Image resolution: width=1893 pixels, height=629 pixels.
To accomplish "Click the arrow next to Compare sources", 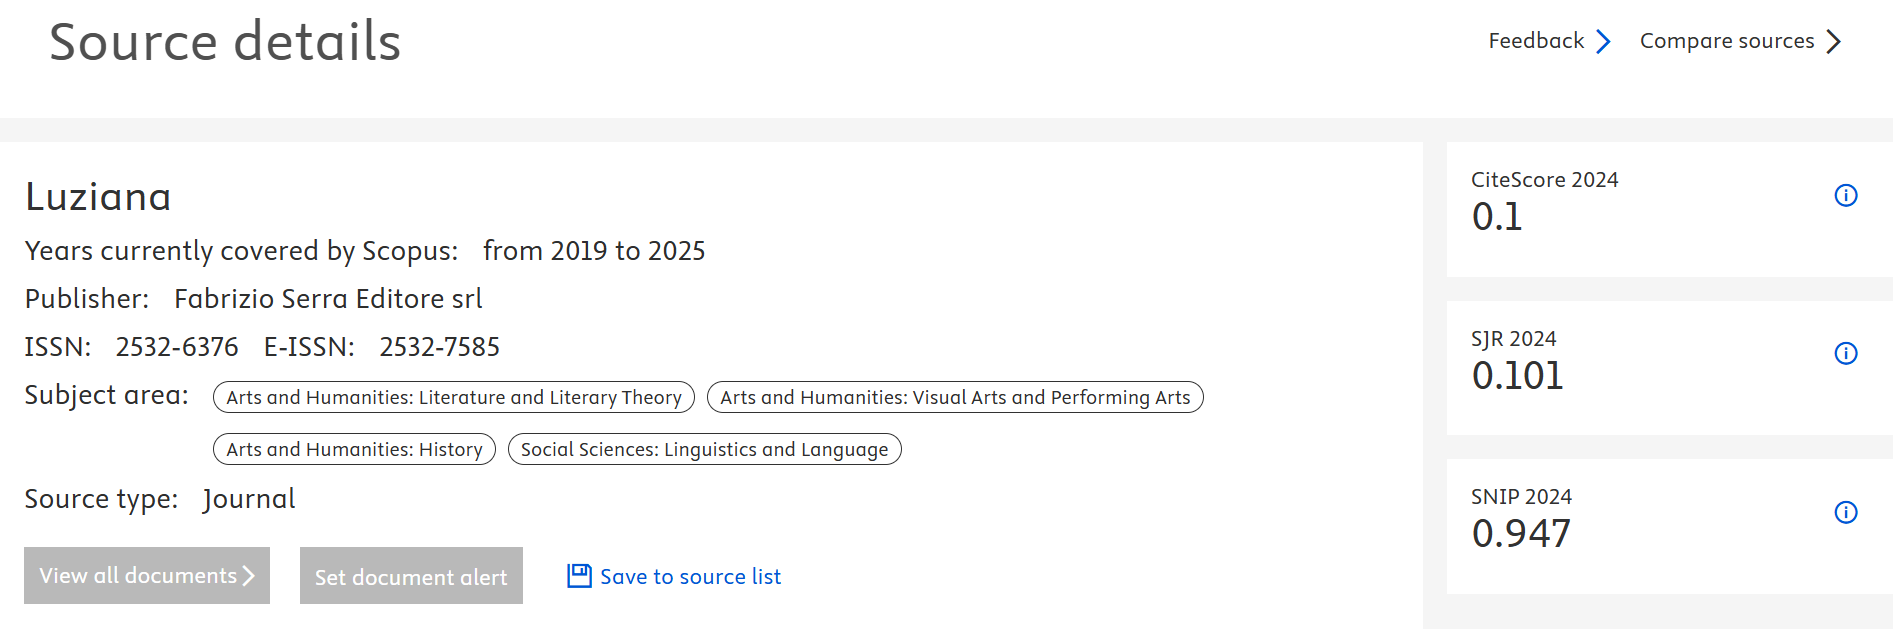I will click(1833, 41).
